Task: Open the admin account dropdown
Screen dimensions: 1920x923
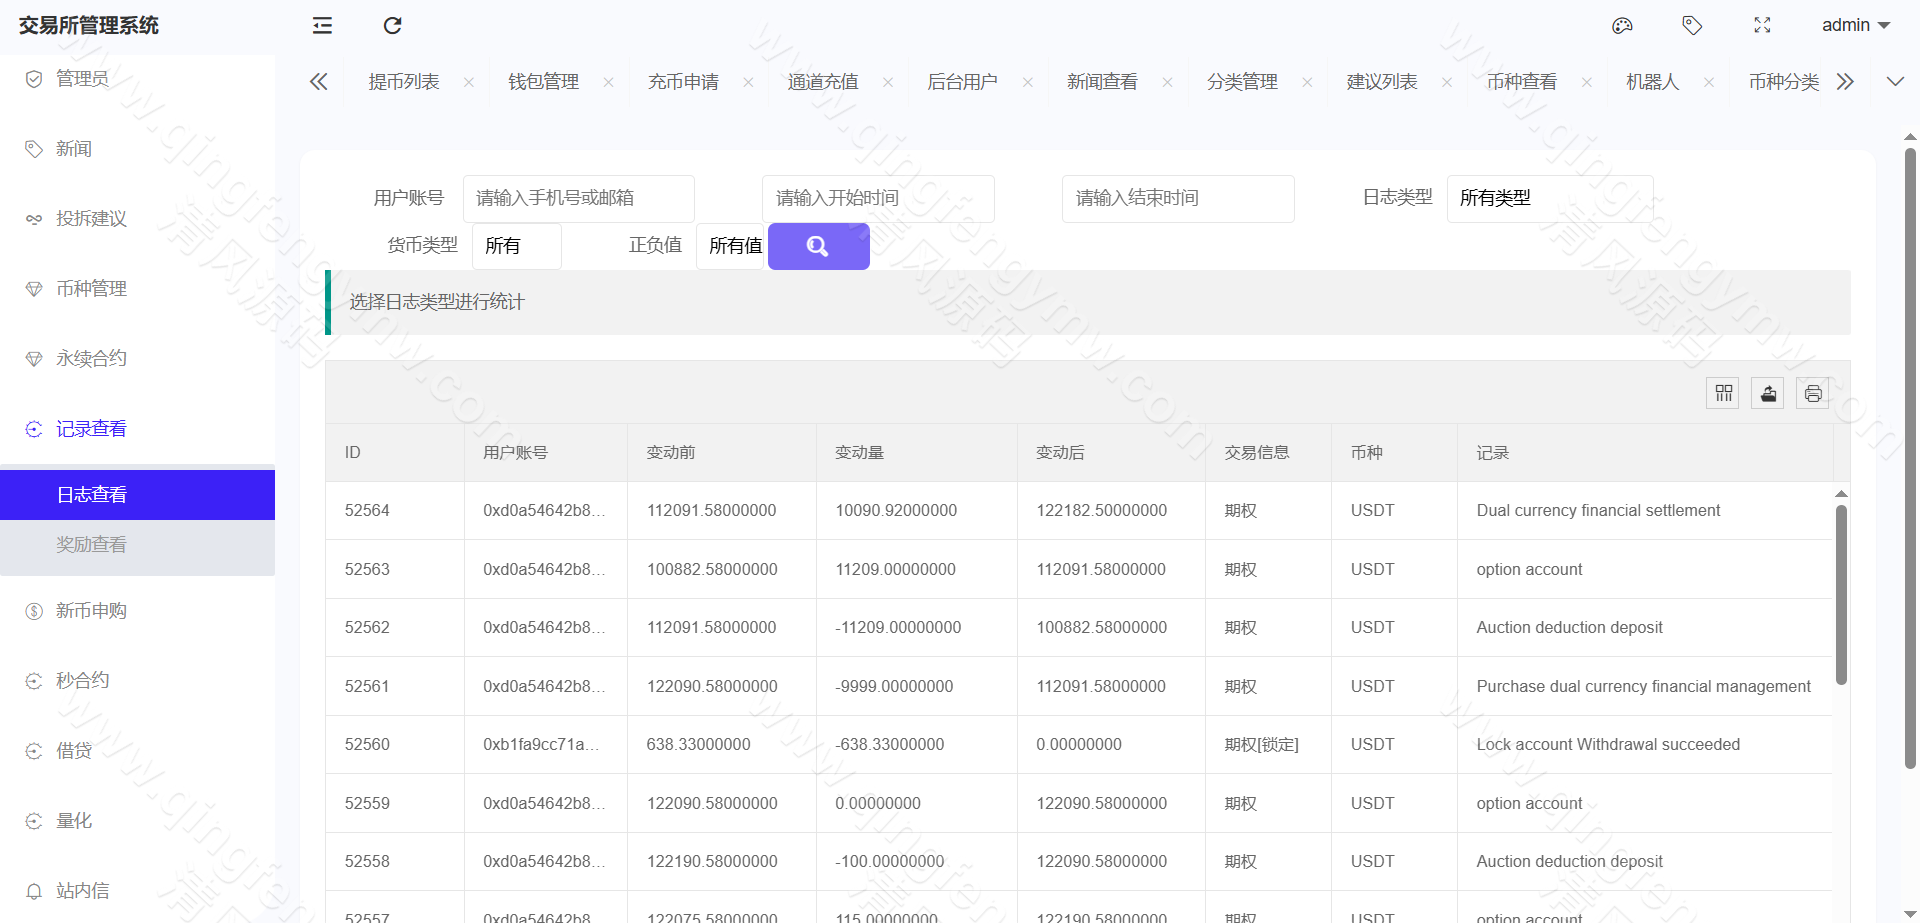Action: pos(1853,25)
